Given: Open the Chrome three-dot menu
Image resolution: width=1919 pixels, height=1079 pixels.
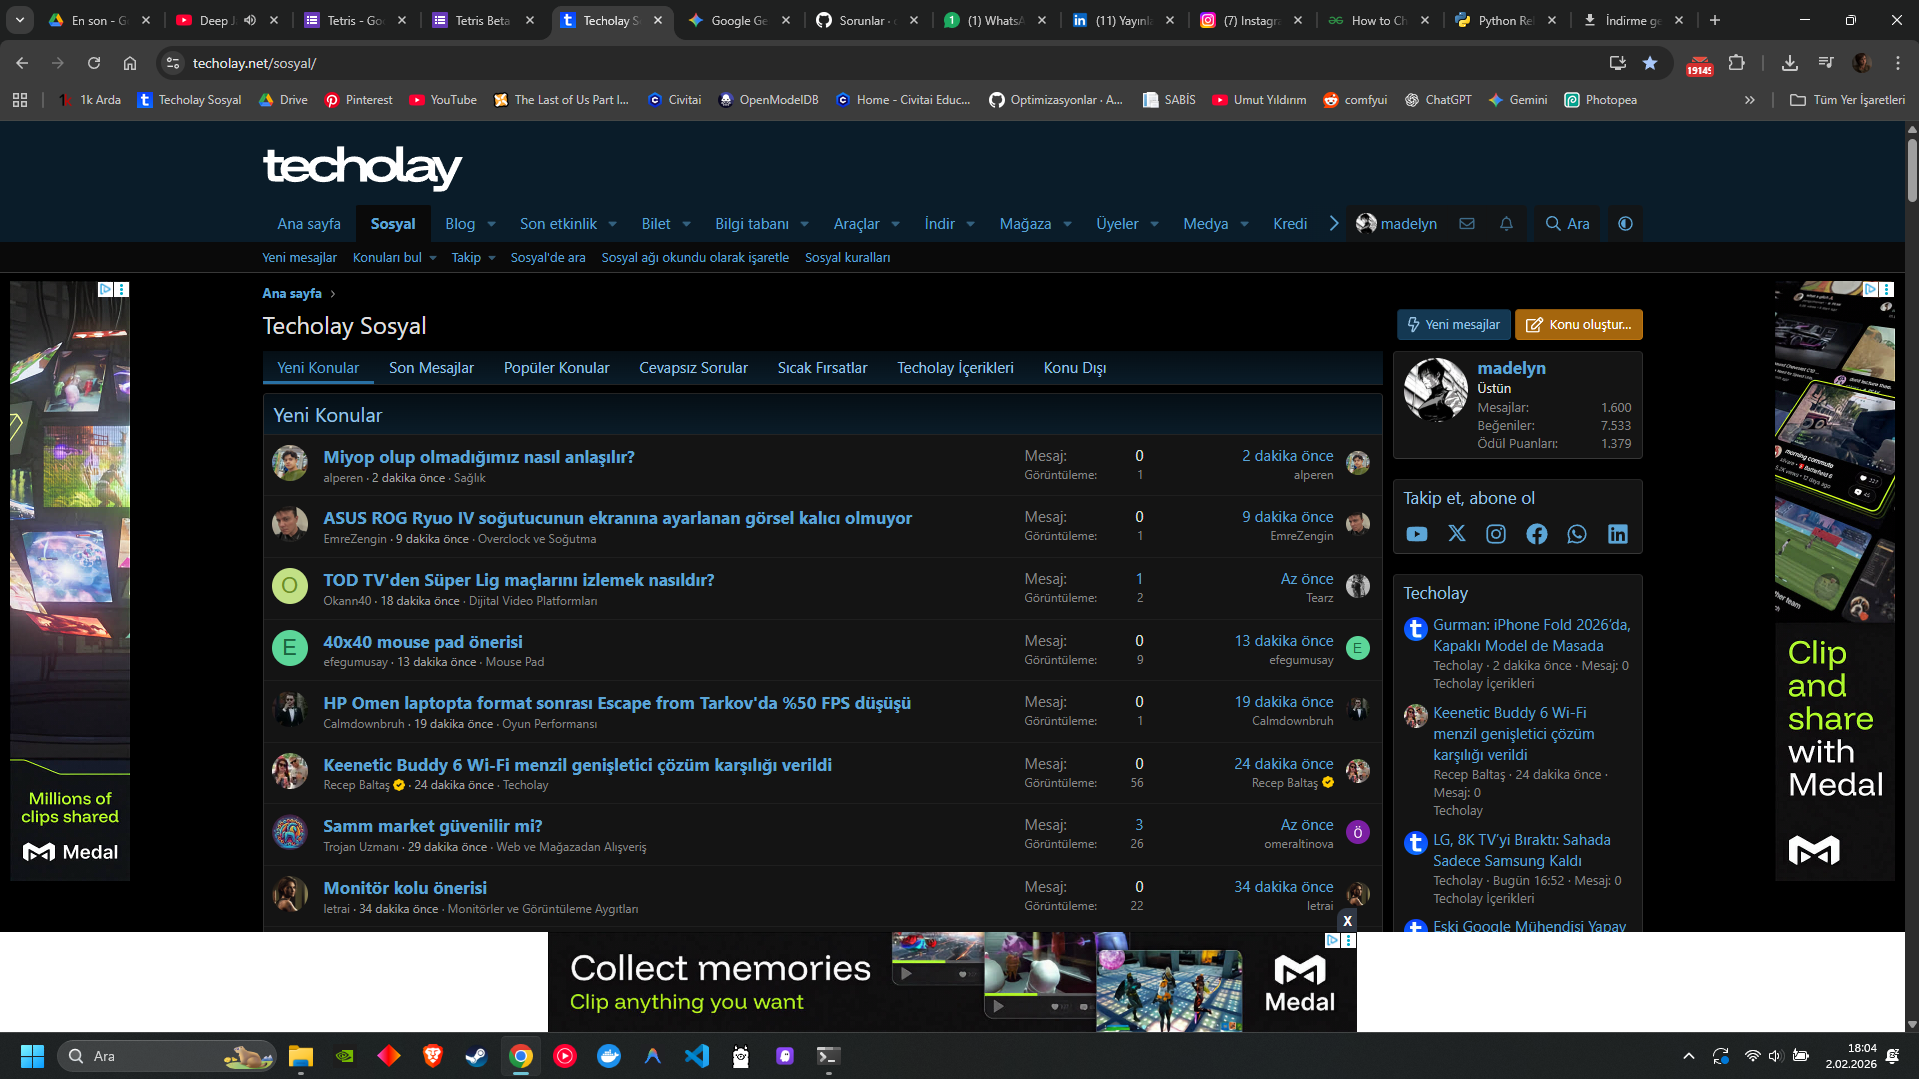Looking at the screenshot, I should tap(1898, 63).
